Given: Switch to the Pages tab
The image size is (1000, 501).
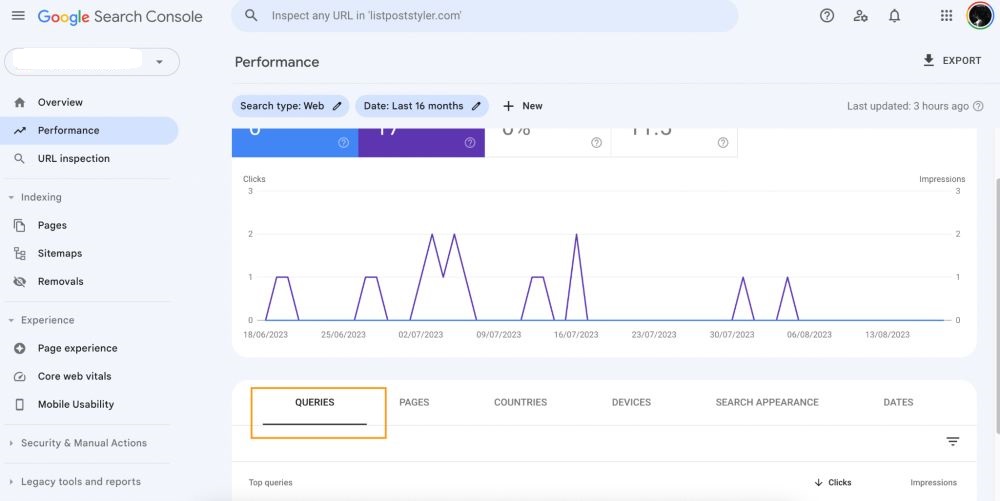Looking at the screenshot, I should click(x=414, y=402).
